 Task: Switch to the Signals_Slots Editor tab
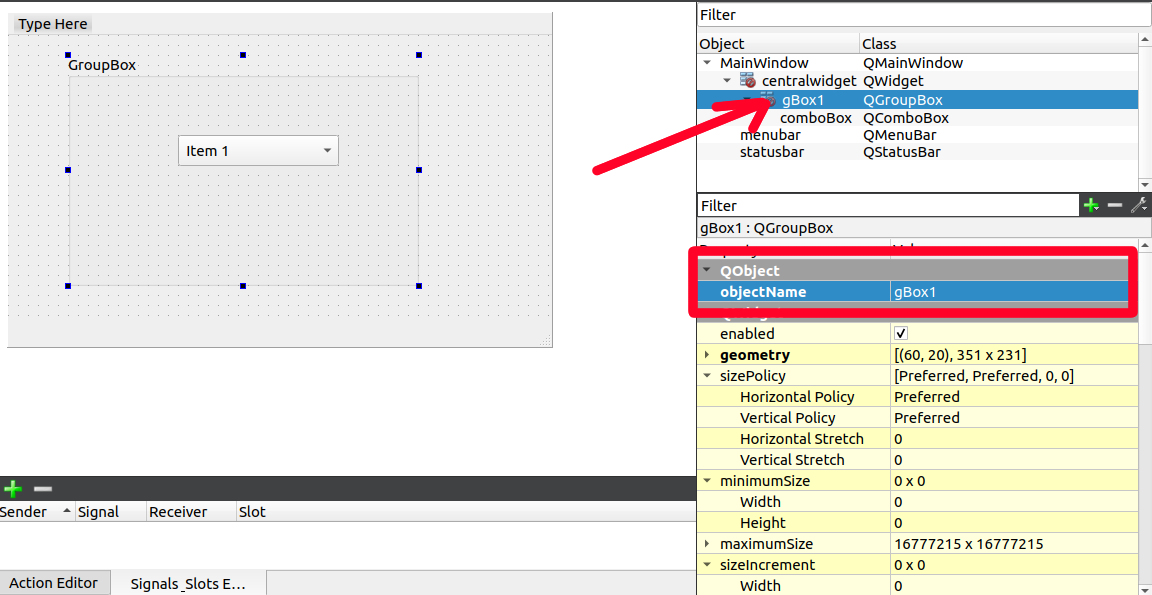coord(188,584)
